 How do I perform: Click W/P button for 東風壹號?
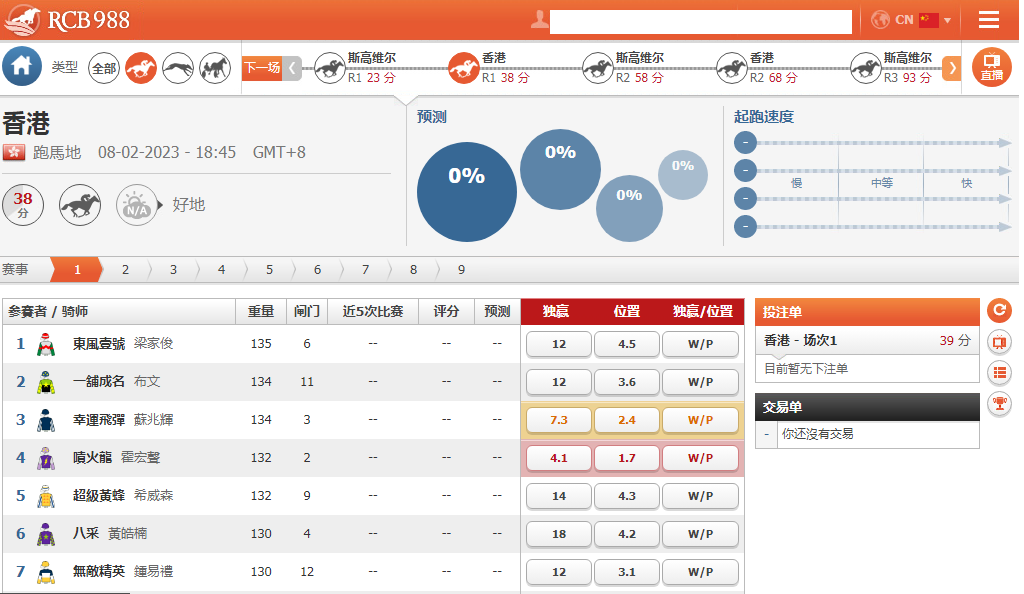pos(700,344)
